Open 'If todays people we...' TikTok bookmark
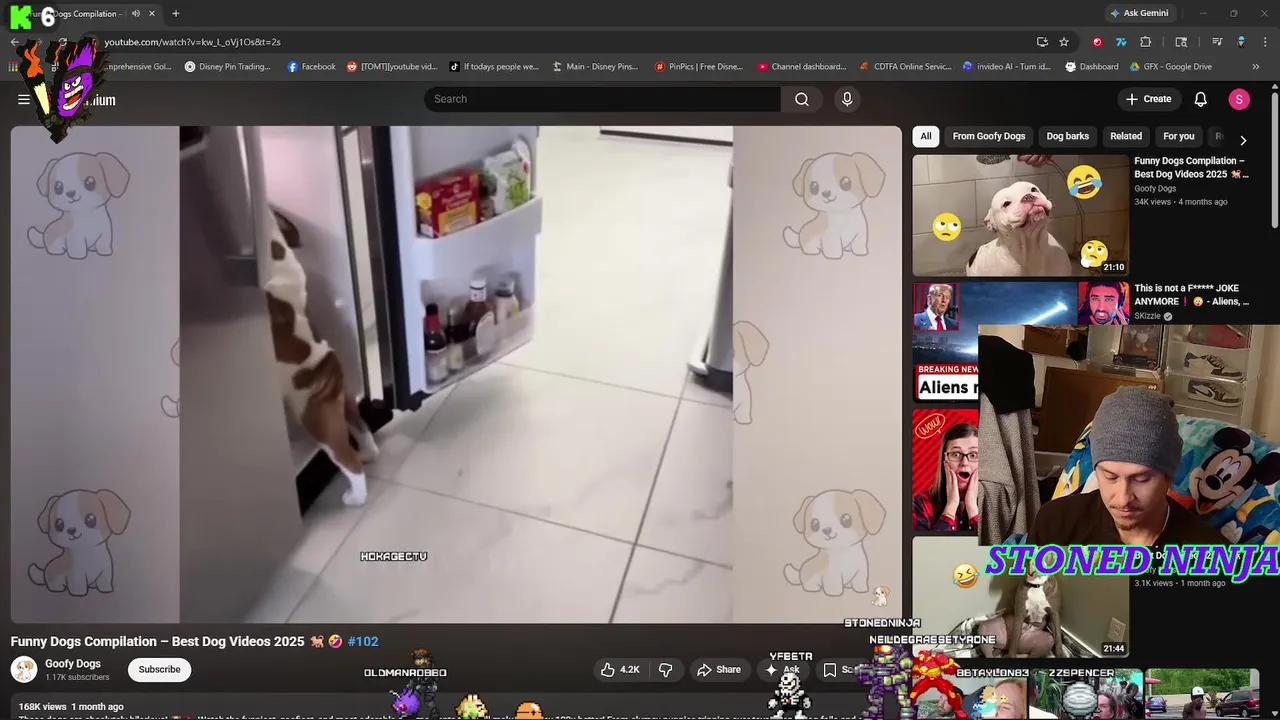The image size is (1280, 720). point(494,67)
